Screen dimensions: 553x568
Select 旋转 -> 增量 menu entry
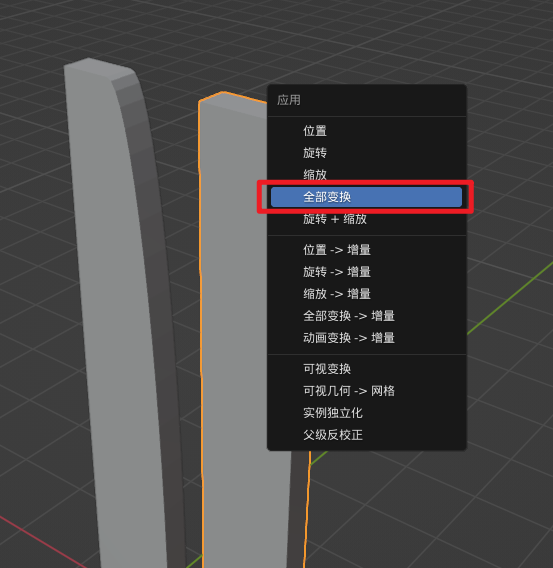tap(366, 272)
